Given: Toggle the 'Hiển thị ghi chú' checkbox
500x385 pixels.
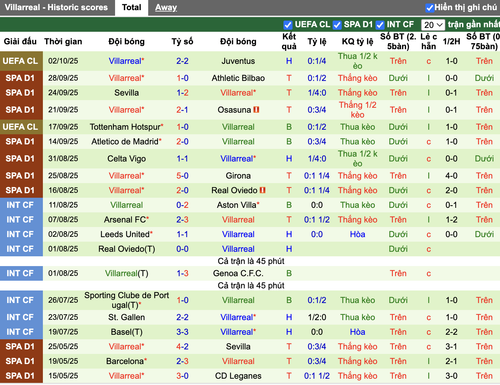Looking at the screenshot, I should tap(430, 8).
